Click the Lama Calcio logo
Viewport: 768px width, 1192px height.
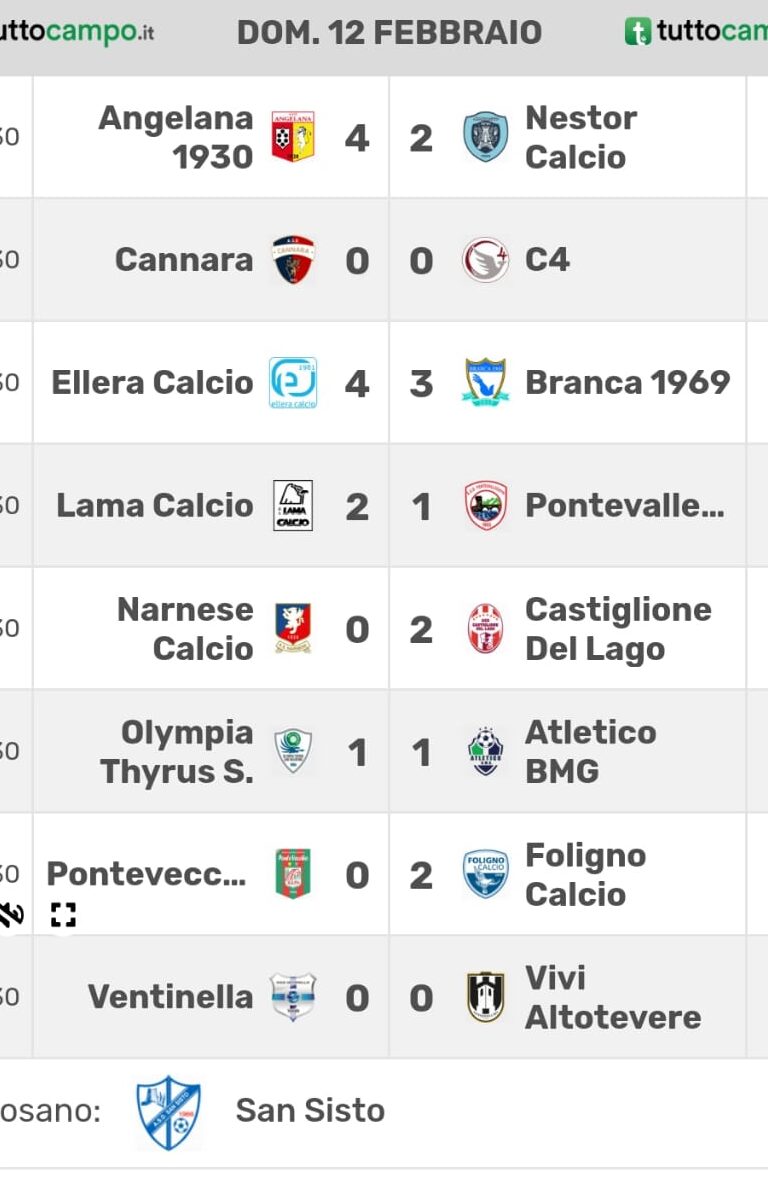pos(293,506)
